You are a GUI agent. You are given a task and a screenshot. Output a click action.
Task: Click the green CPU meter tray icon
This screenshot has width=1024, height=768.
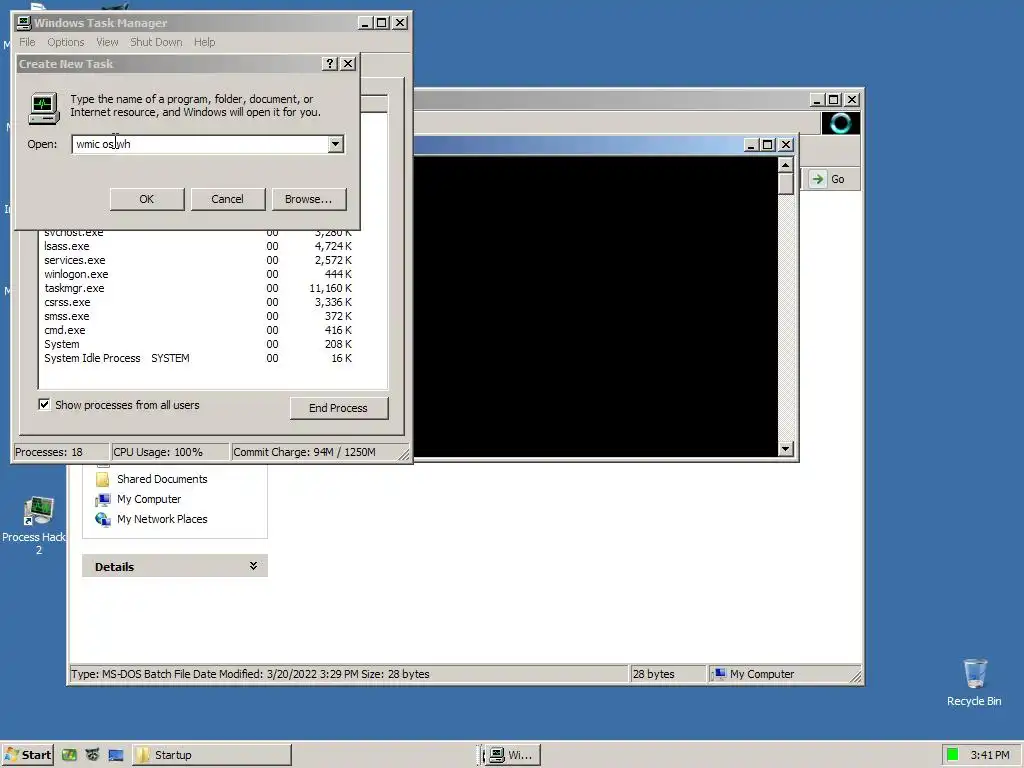pyautogui.click(x=952, y=755)
